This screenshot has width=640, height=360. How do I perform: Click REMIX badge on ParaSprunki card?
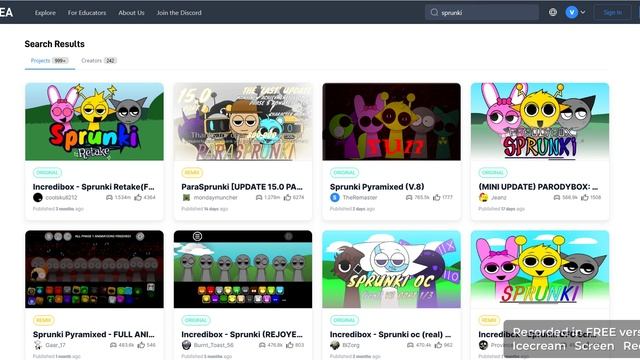coord(192,173)
